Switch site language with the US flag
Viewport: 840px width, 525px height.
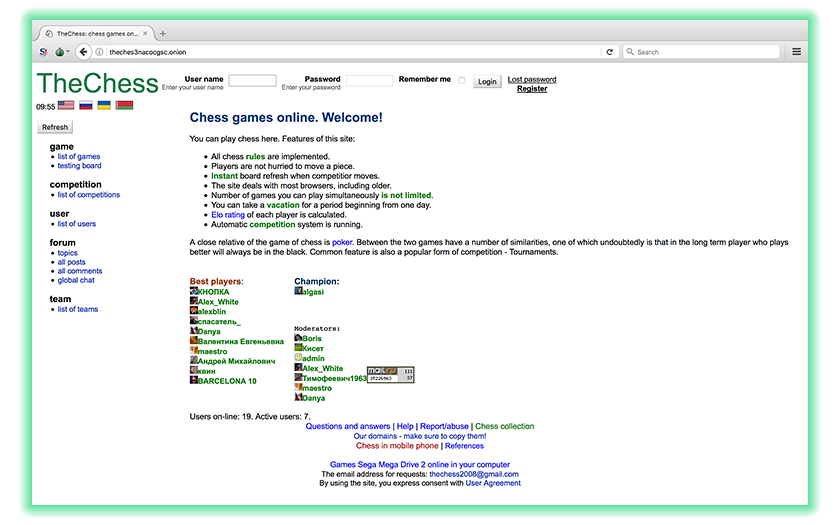pos(66,105)
